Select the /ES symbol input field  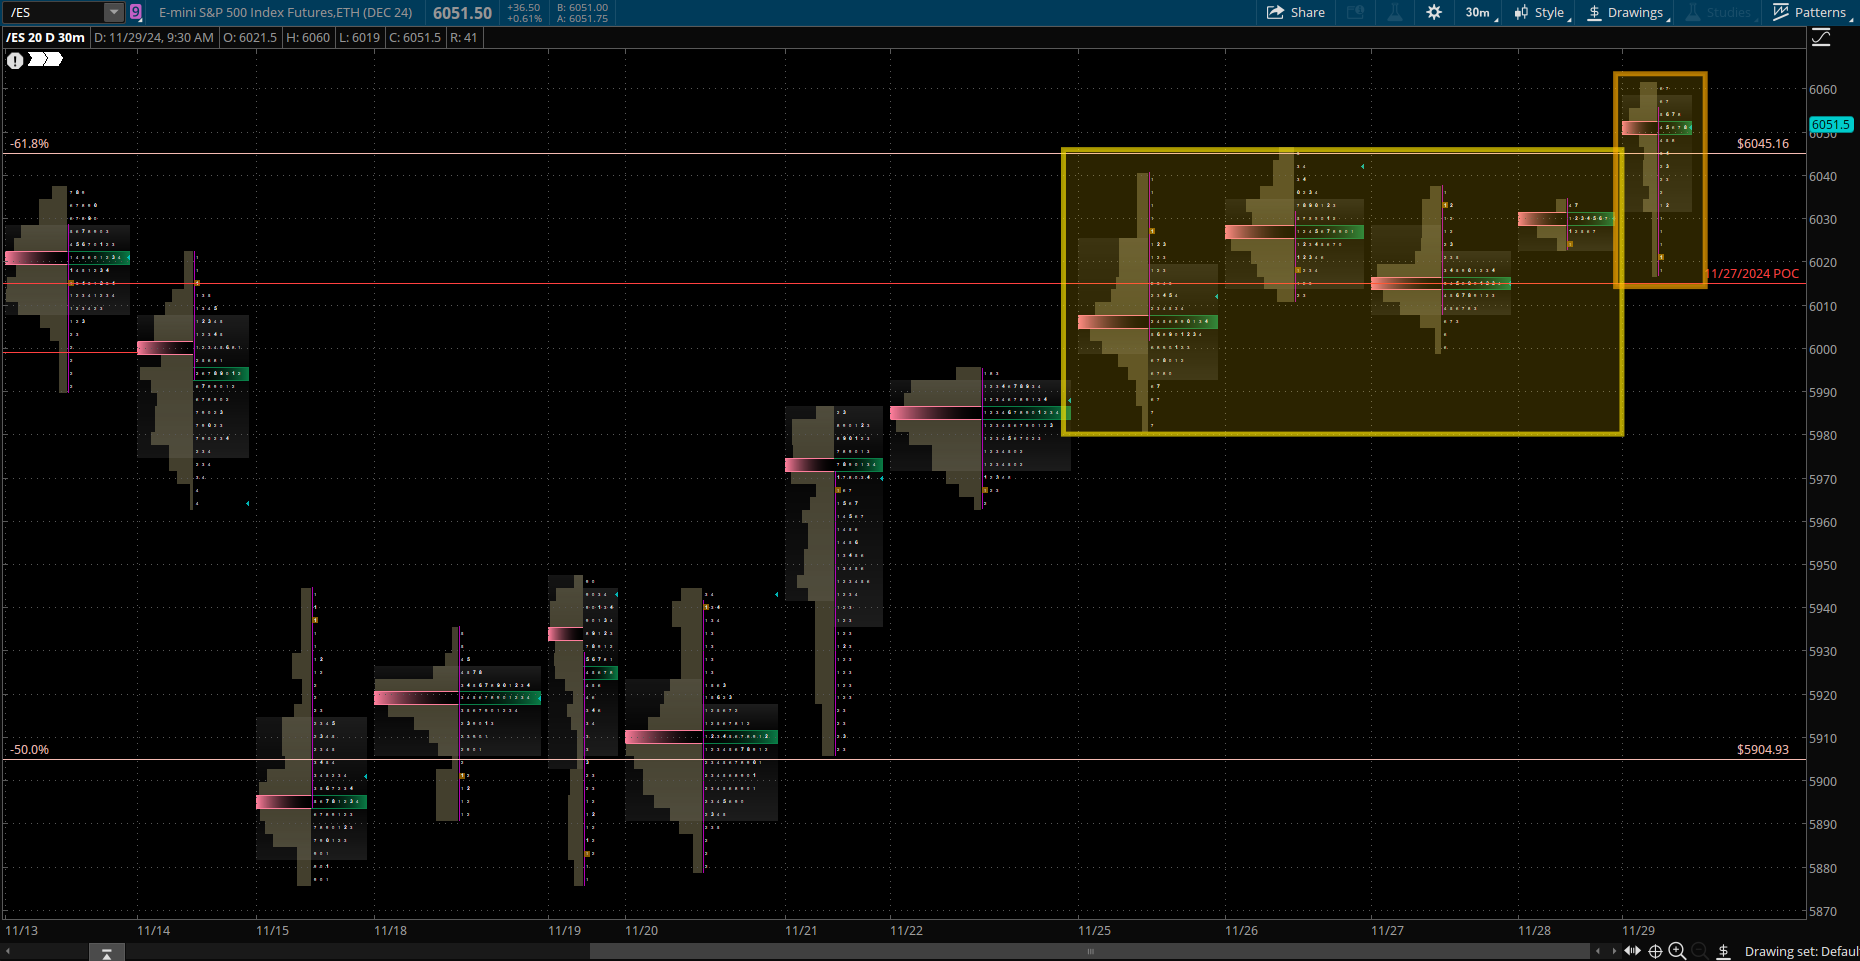click(x=55, y=12)
